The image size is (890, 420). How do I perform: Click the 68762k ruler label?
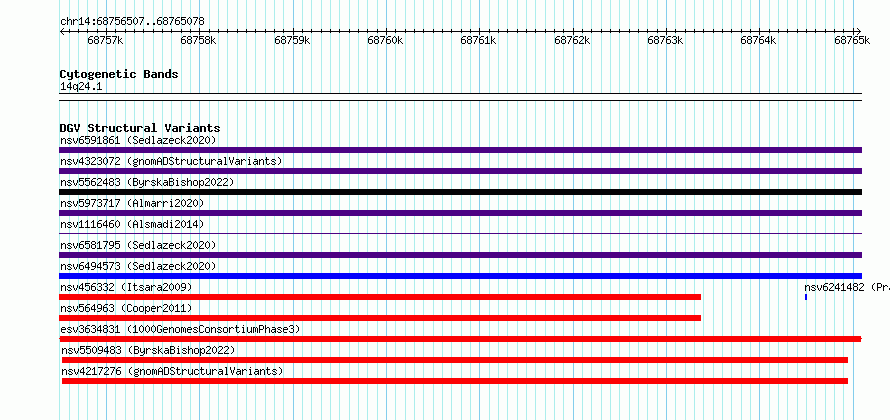coord(572,40)
